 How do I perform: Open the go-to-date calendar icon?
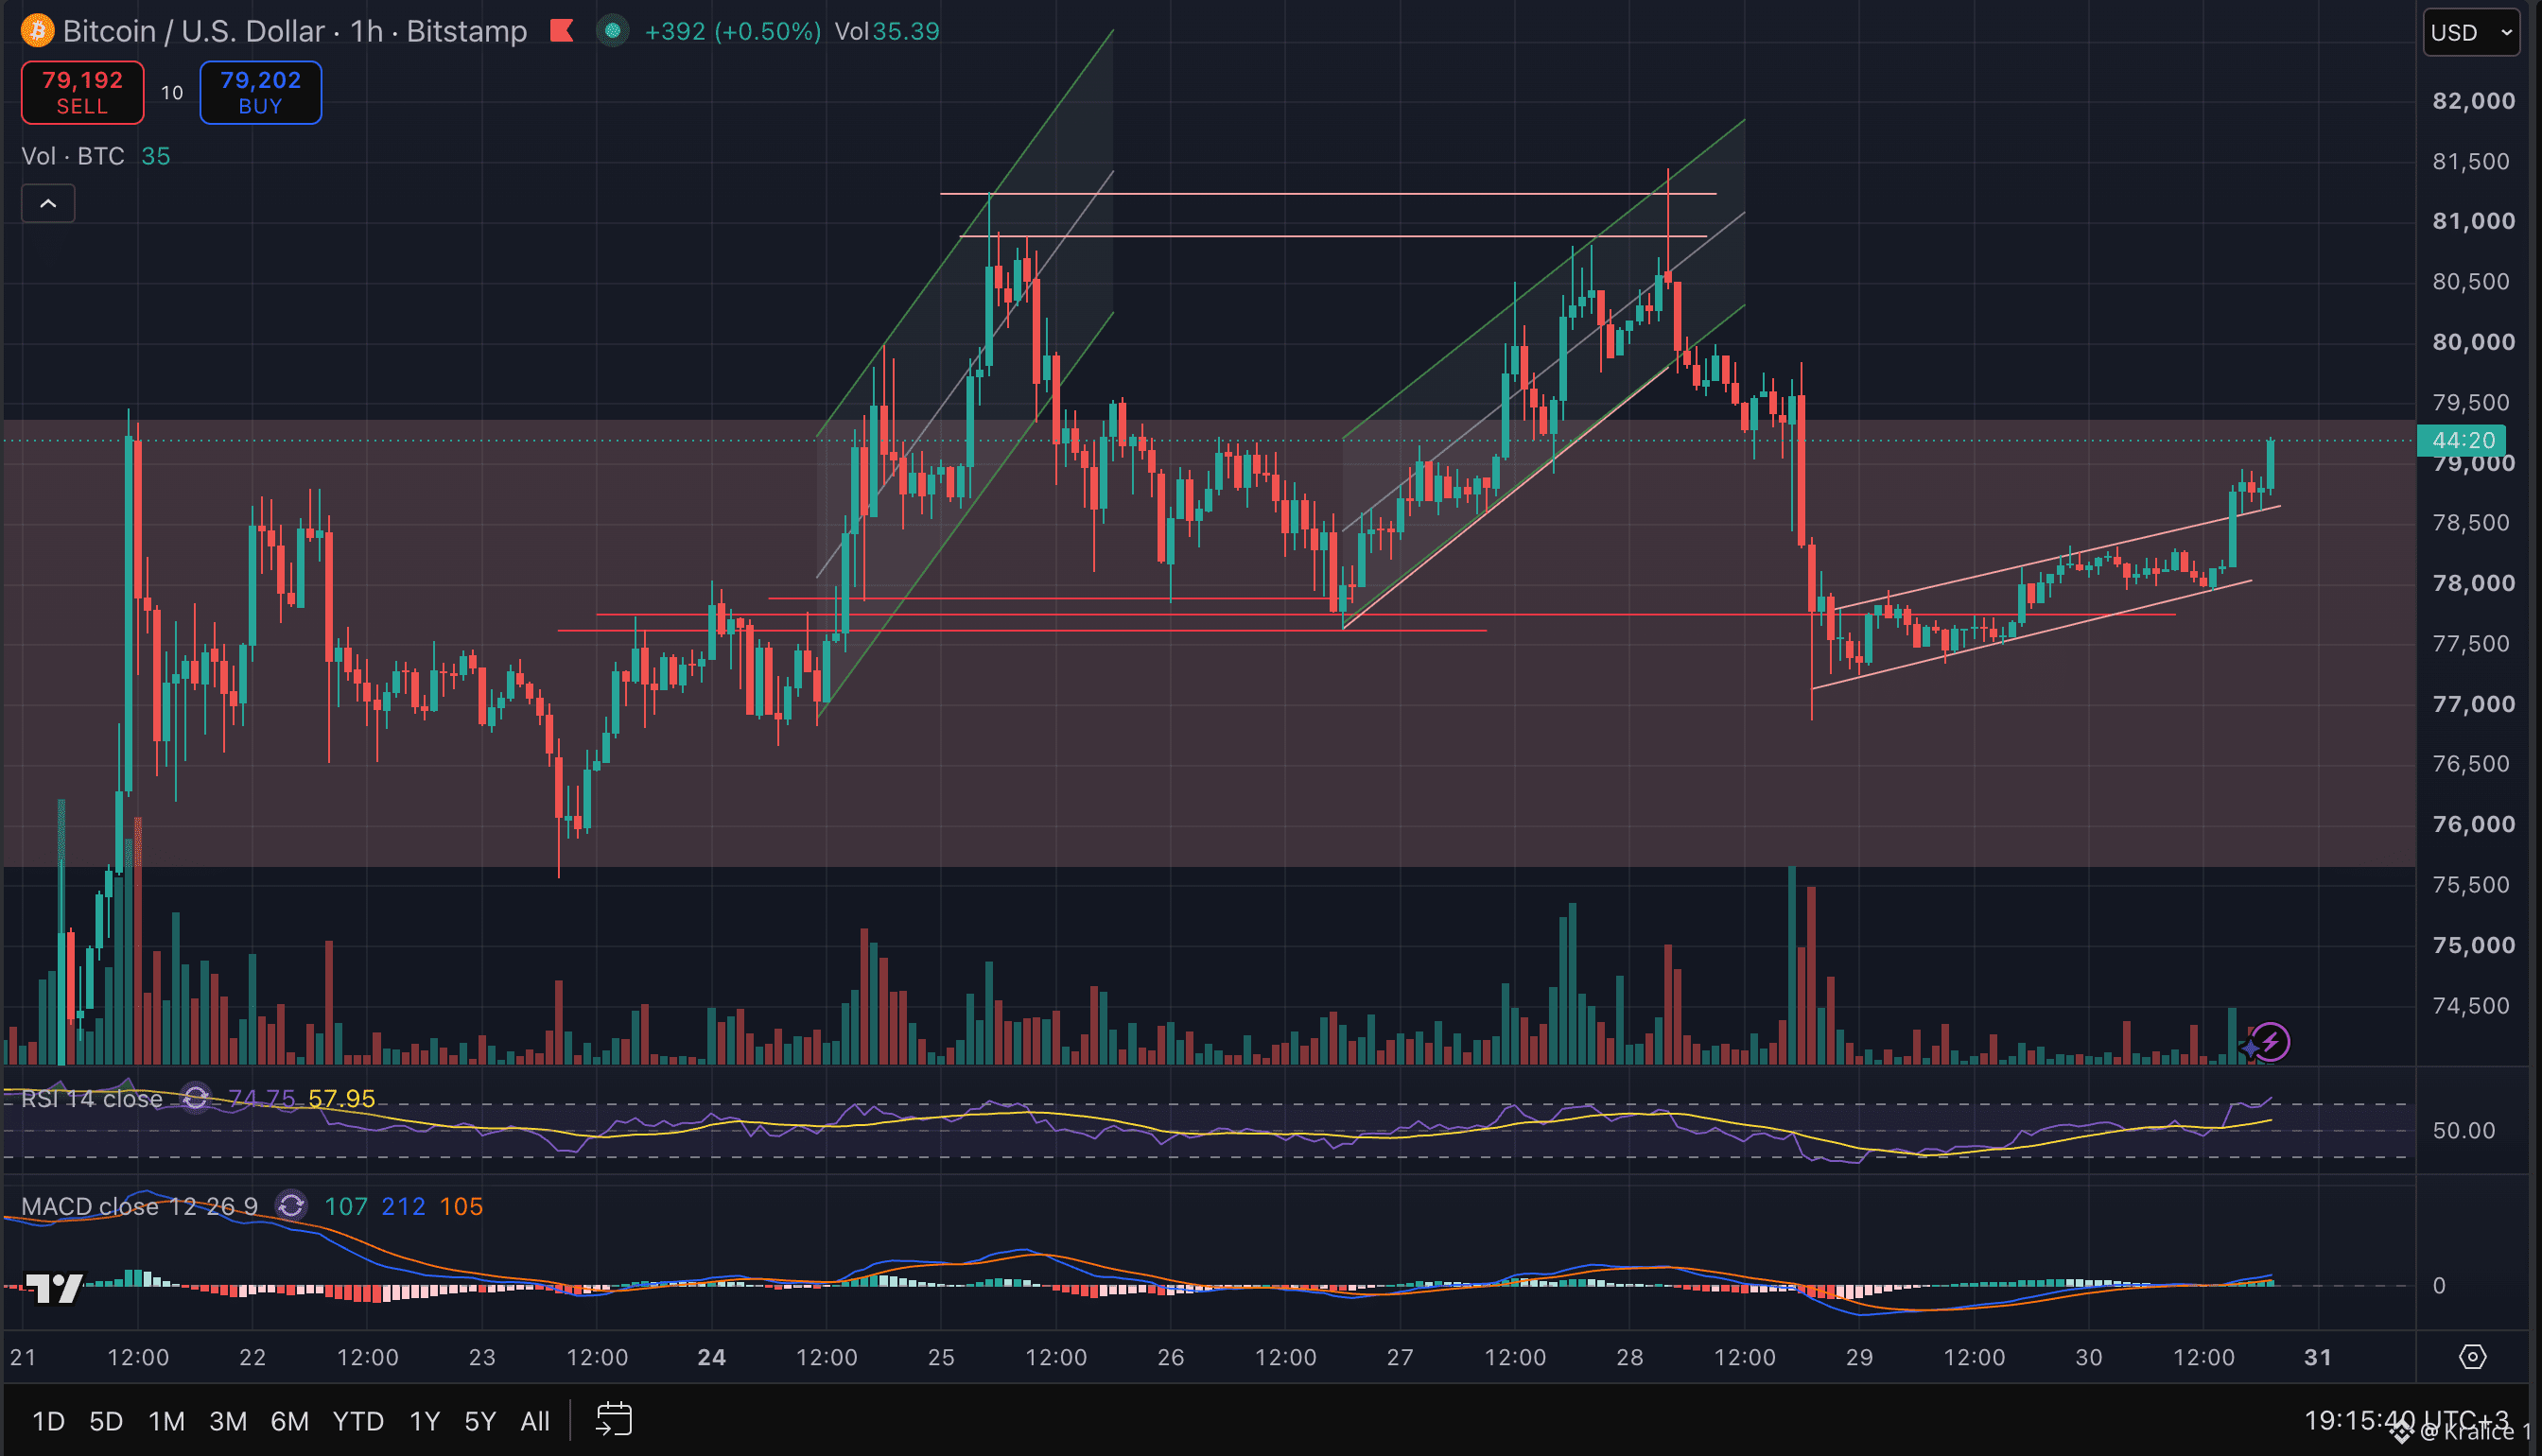pos(614,1419)
